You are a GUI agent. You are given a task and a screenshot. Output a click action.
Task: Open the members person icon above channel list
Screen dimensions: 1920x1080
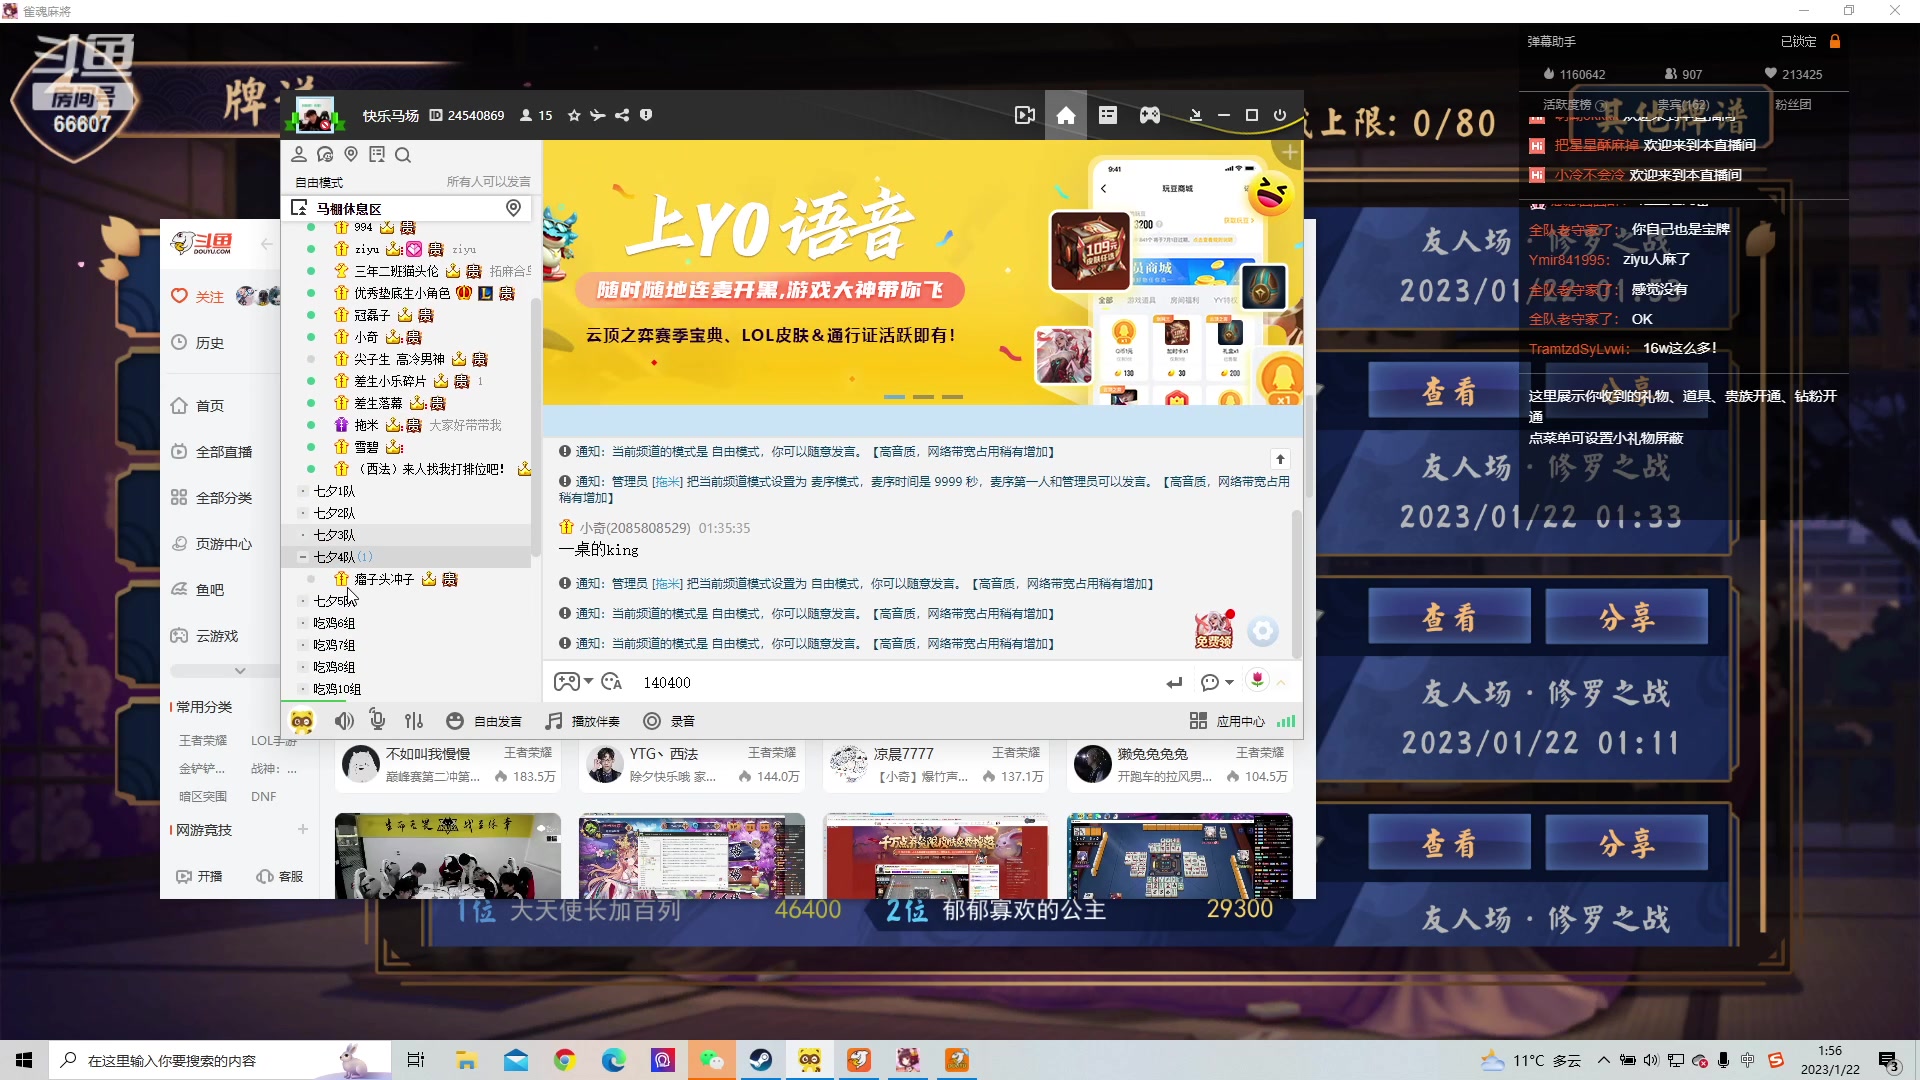299,154
